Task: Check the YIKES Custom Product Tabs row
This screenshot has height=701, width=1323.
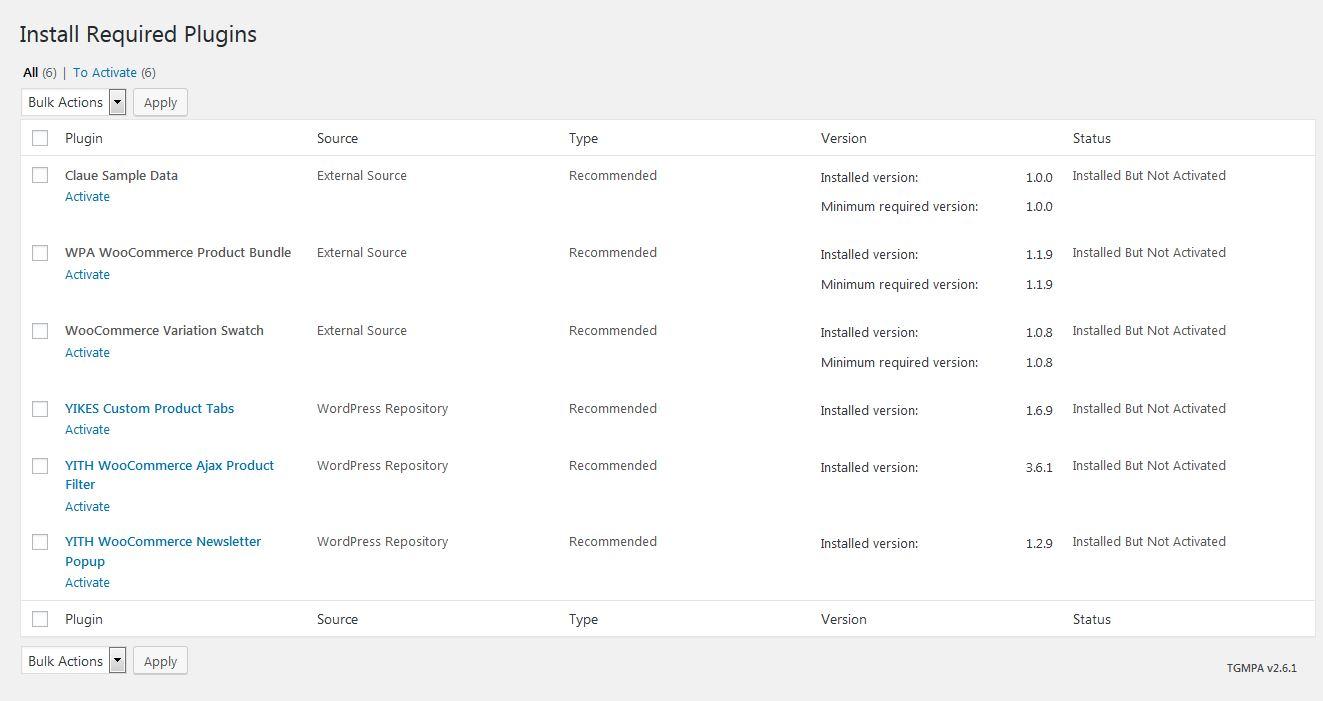Action: pos(40,409)
